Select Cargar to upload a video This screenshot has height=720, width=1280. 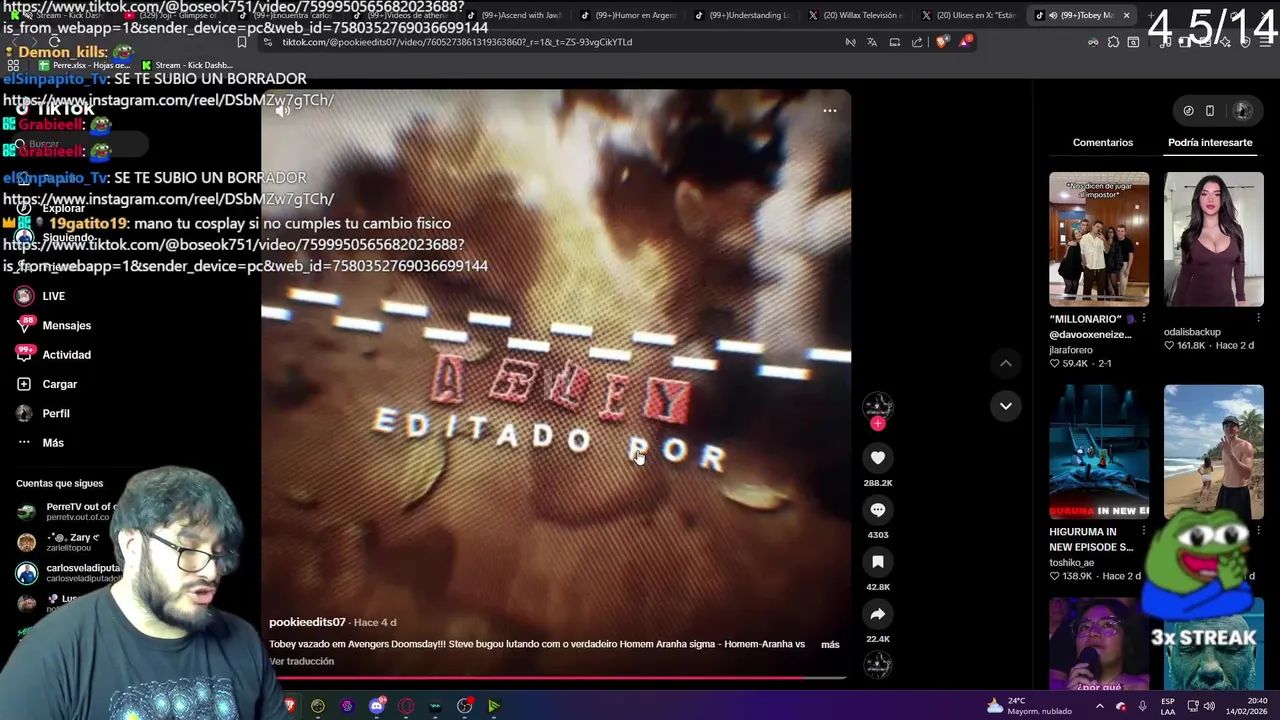point(46,384)
